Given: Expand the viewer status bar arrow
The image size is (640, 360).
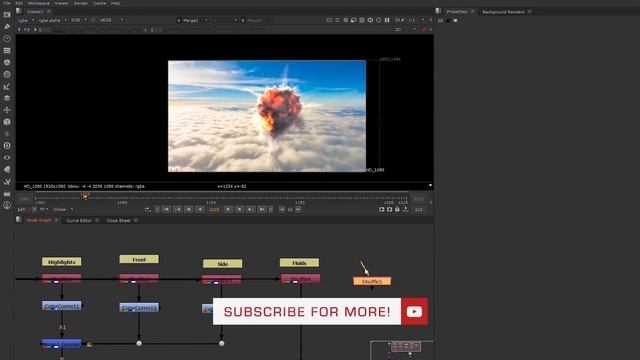Looking at the screenshot, I should pyautogui.click(x=430, y=186).
